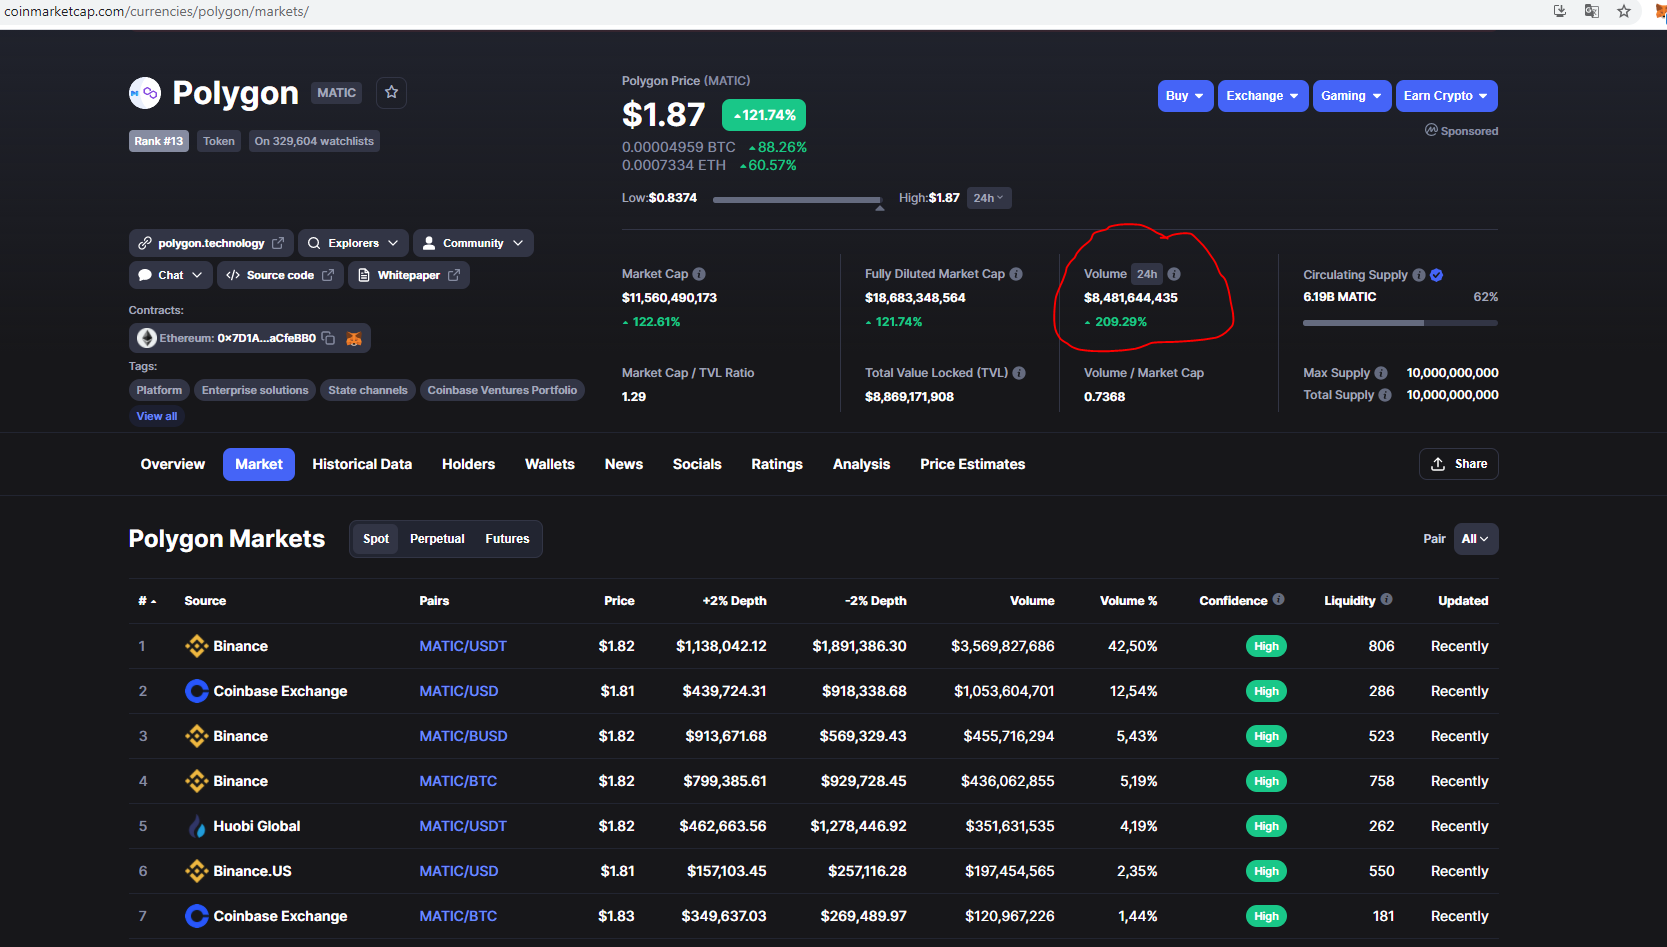Open info tooltip next to Market Cap
Image resolution: width=1667 pixels, height=947 pixels.
tap(699, 274)
